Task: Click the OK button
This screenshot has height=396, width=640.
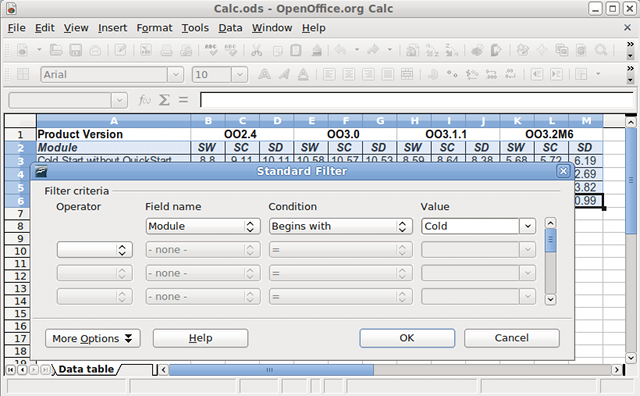Action: tap(407, 338)
